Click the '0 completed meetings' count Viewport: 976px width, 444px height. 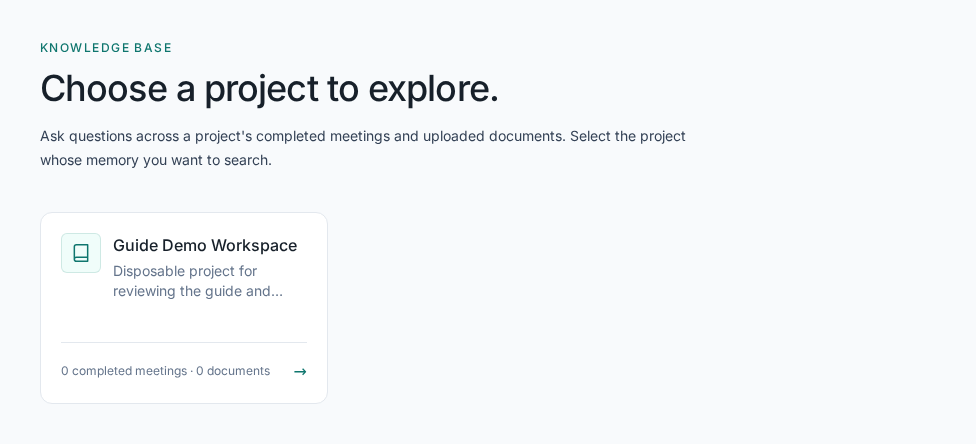coord(124,371)
